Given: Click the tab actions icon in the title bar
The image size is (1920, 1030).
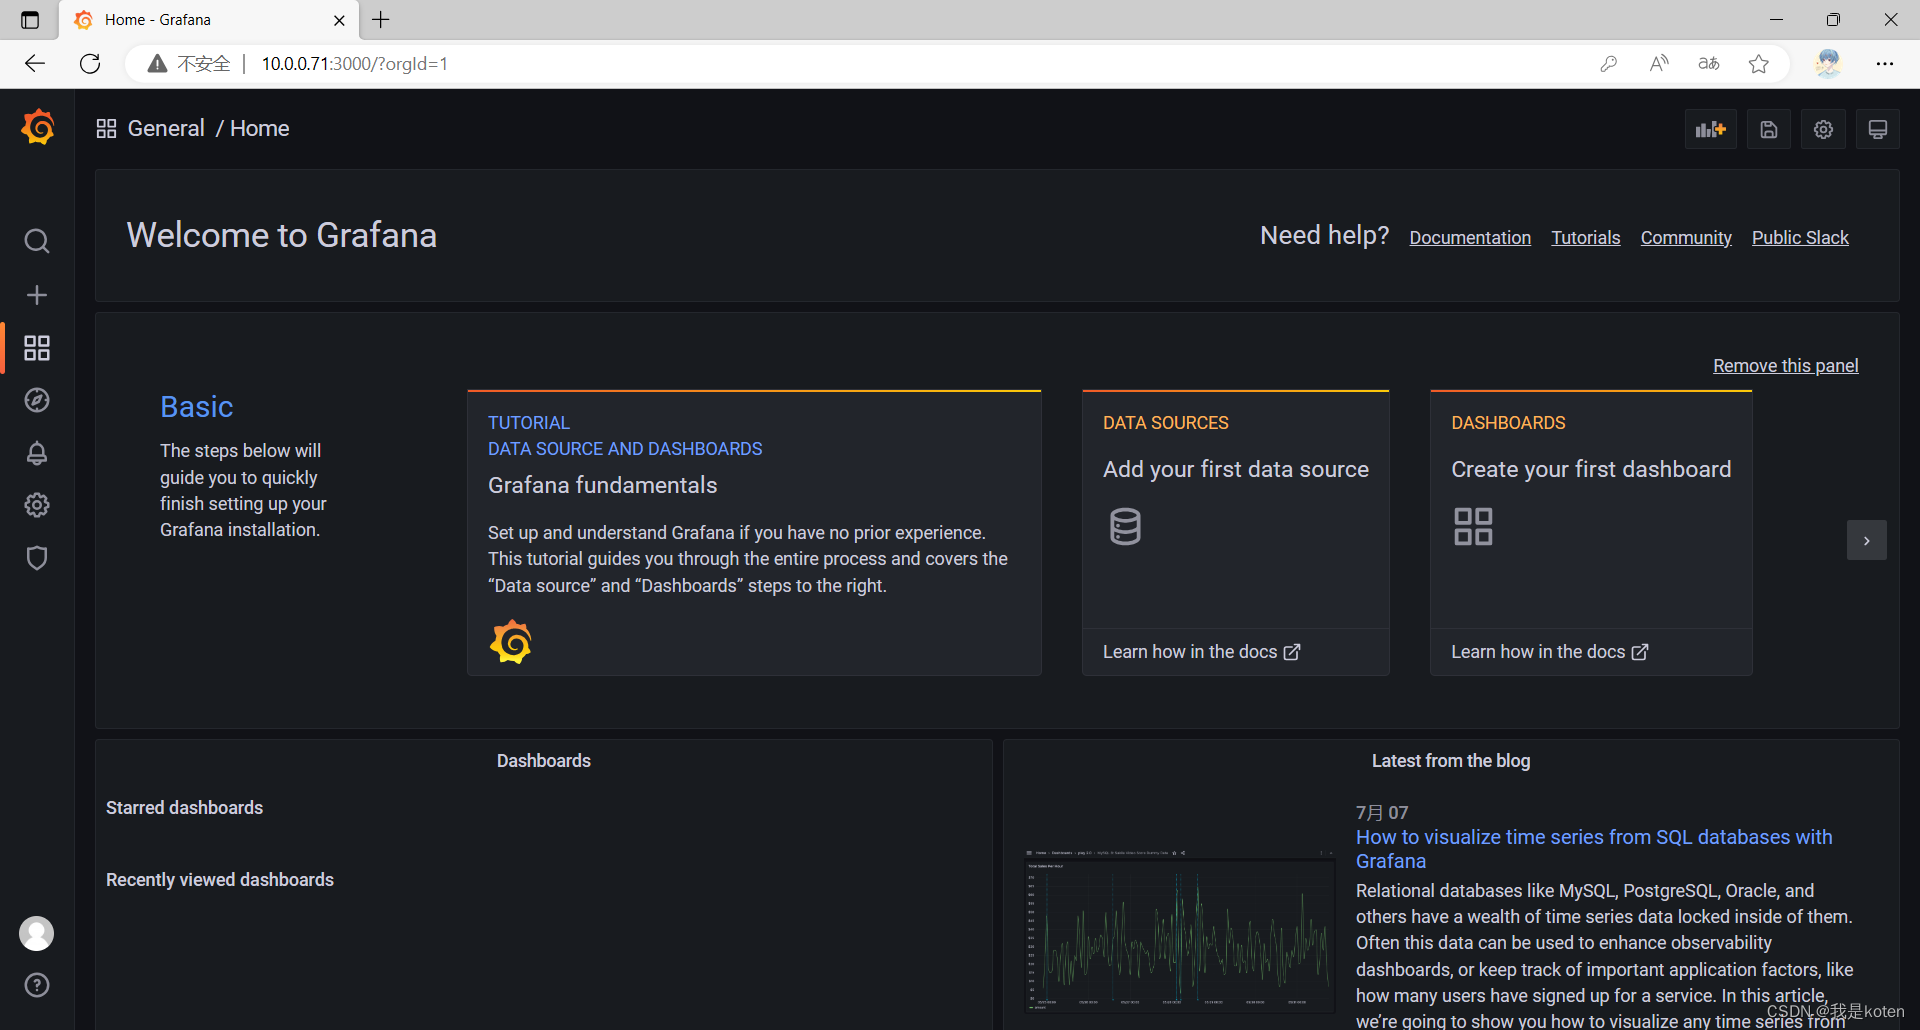Looking at the screenshot, I should coord(30,20).
